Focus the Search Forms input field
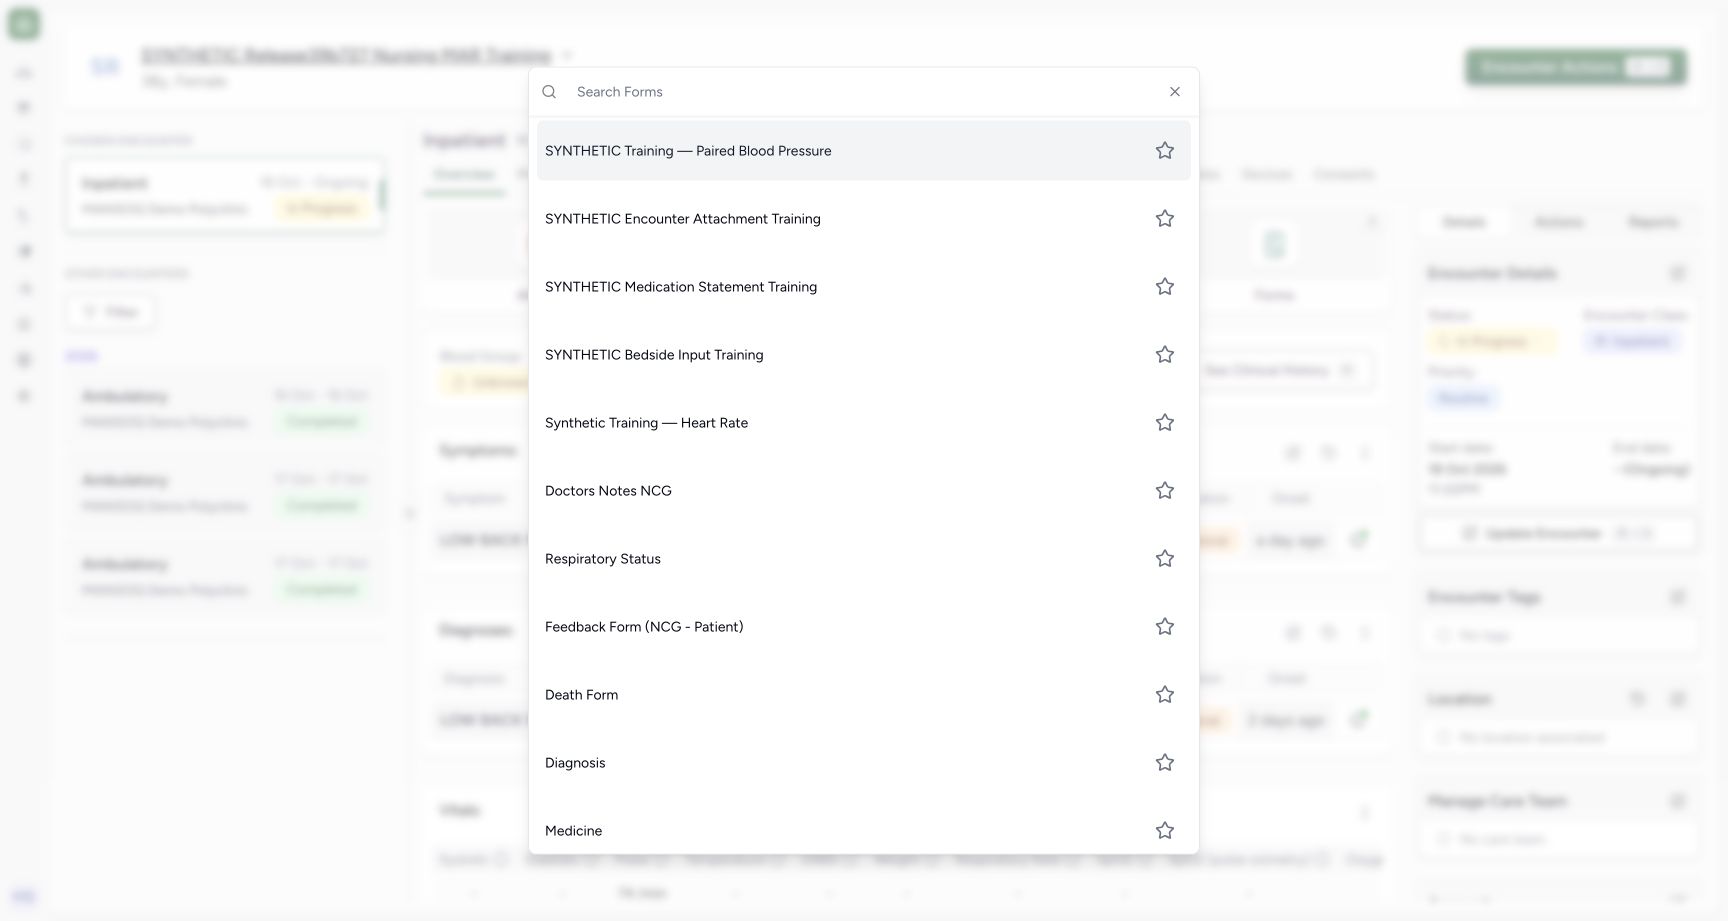Image resolution: width=1728 pixels, height=921 pixels. [865, 92]
